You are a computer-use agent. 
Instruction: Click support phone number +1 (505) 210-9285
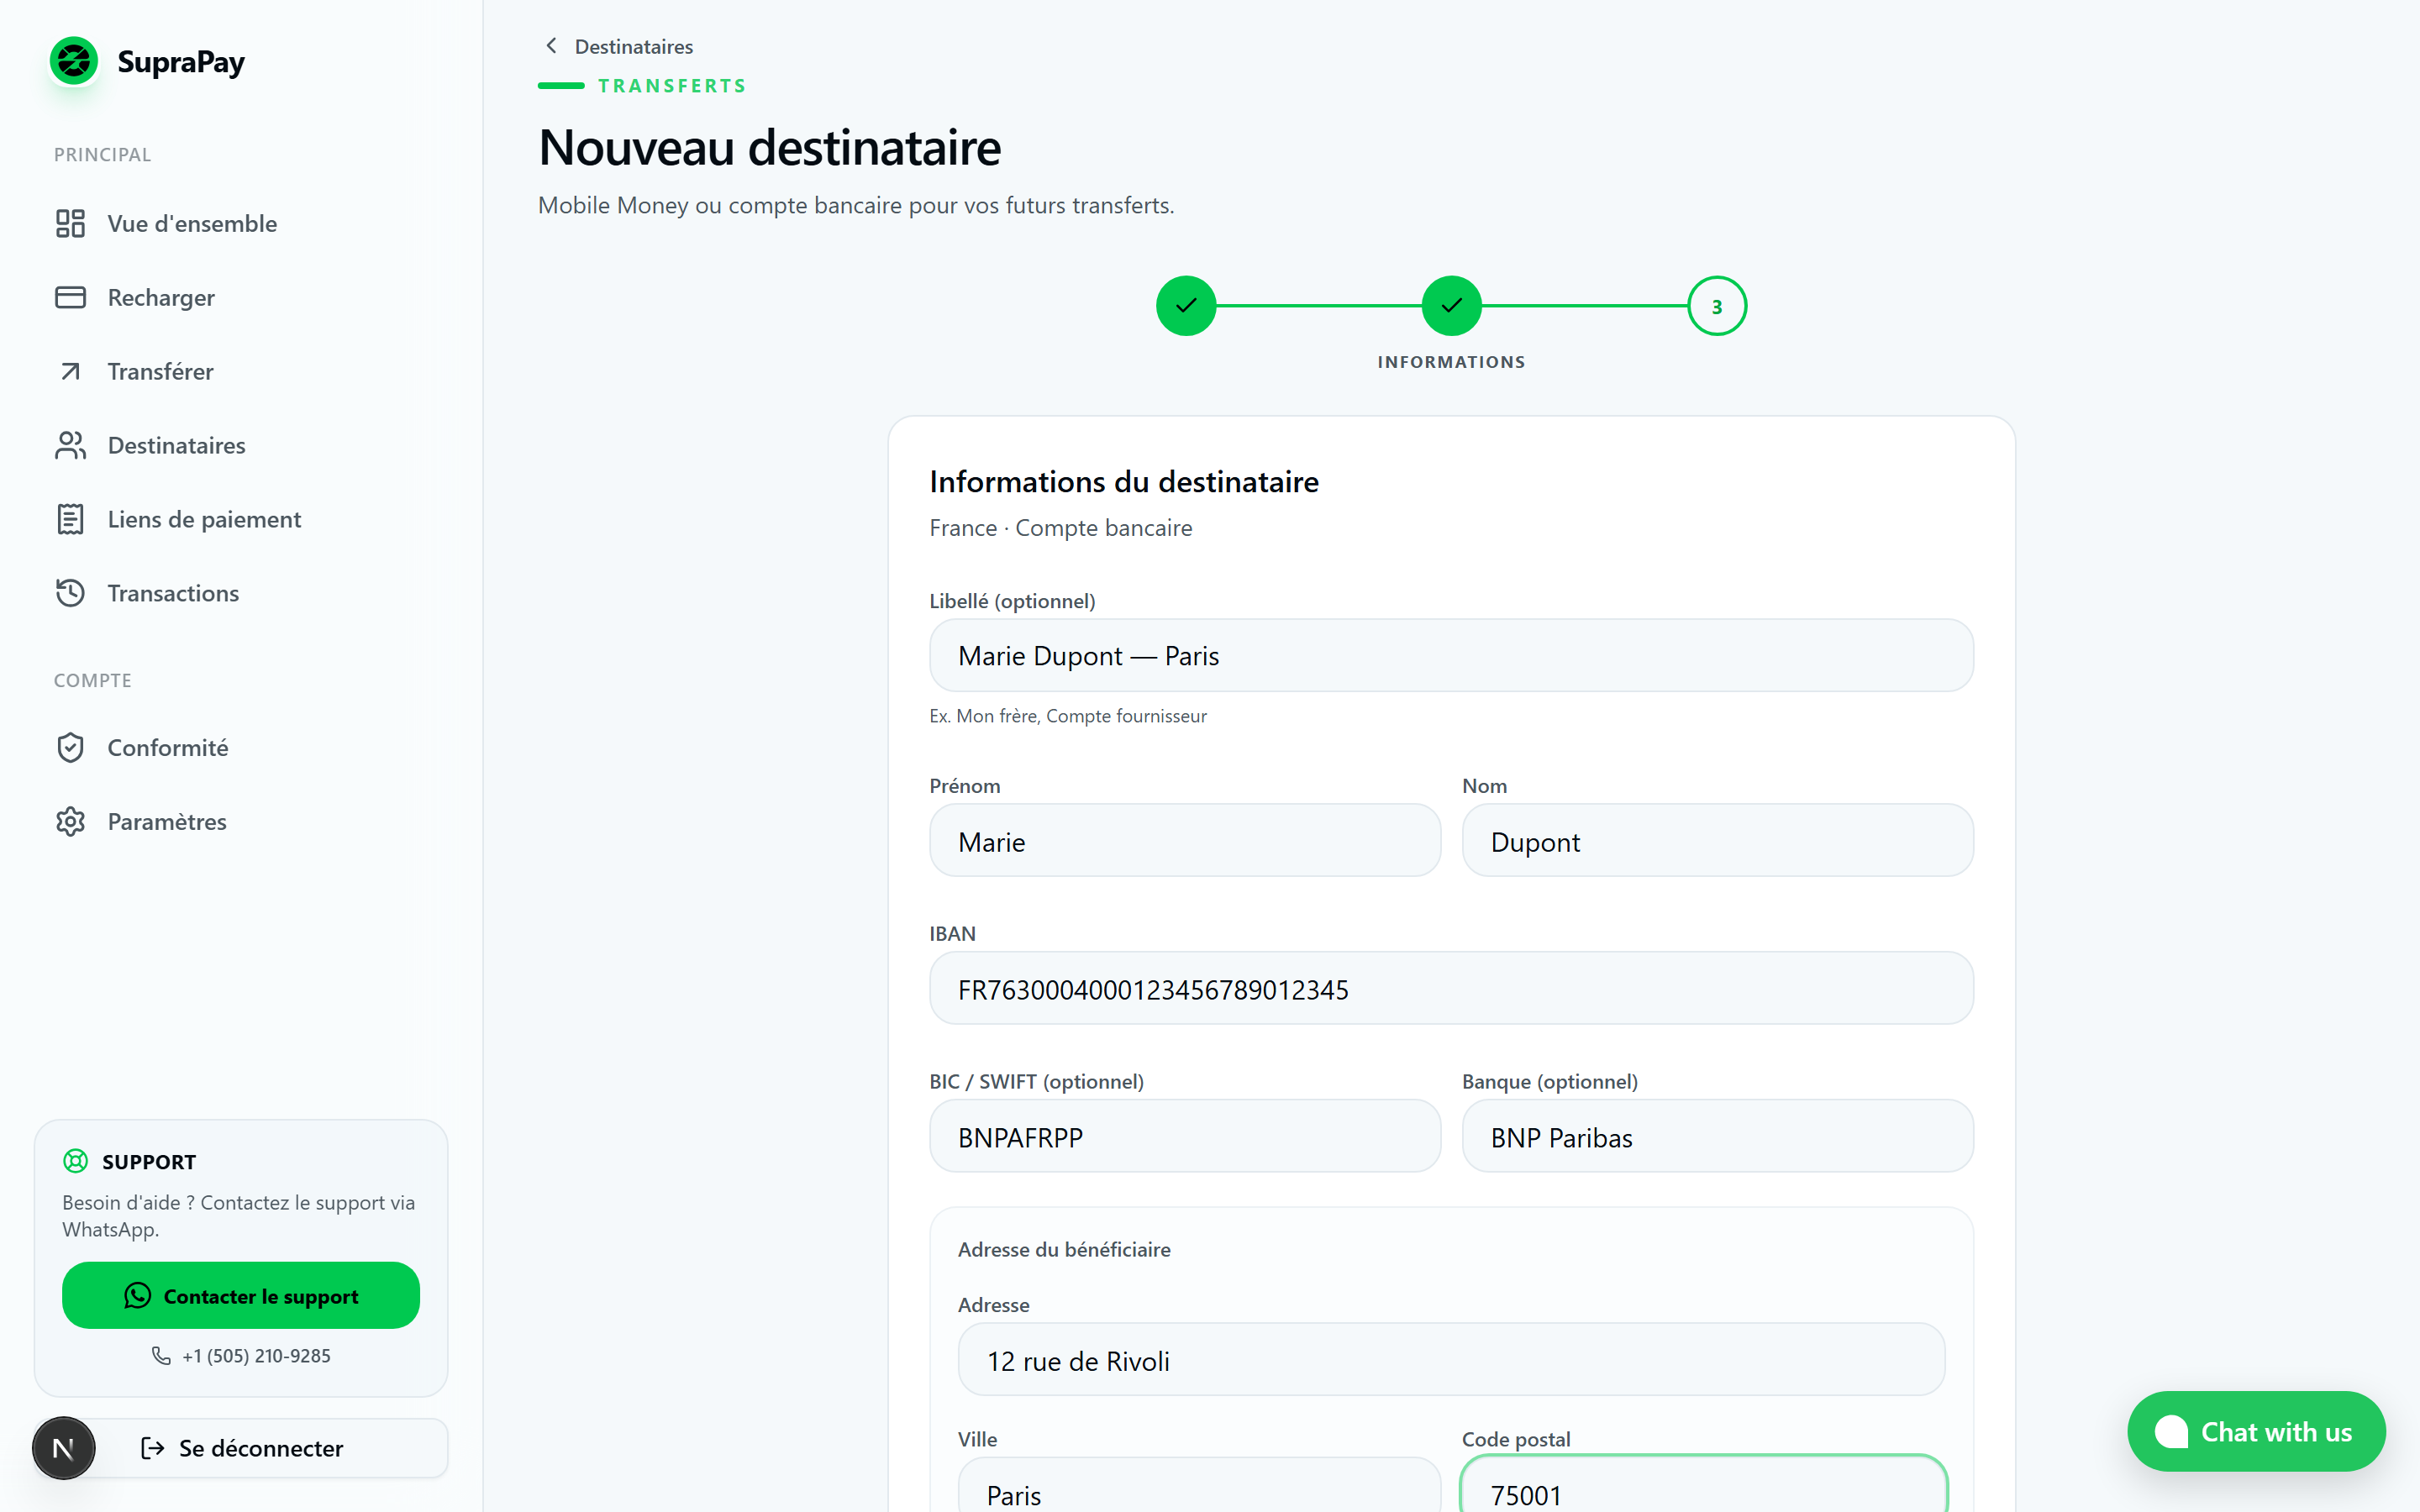click(x=256, y=1355)
